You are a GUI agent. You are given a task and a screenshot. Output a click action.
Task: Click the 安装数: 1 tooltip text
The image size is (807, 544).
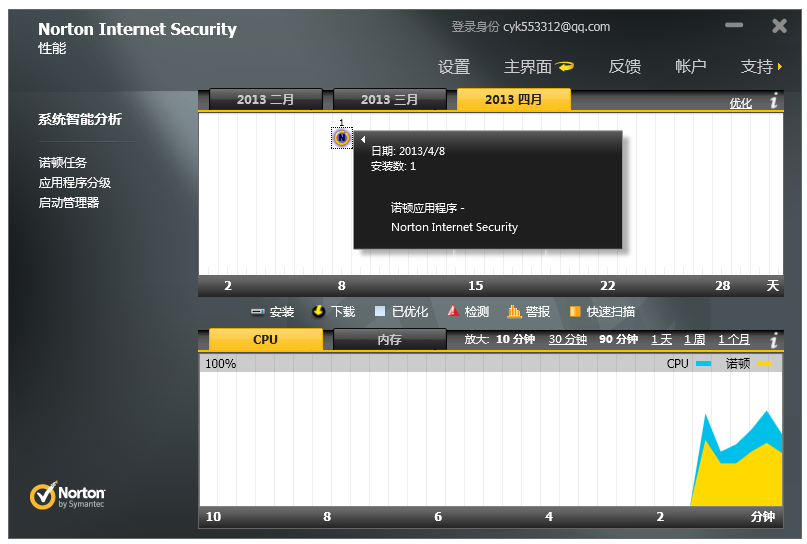(393, 166)
